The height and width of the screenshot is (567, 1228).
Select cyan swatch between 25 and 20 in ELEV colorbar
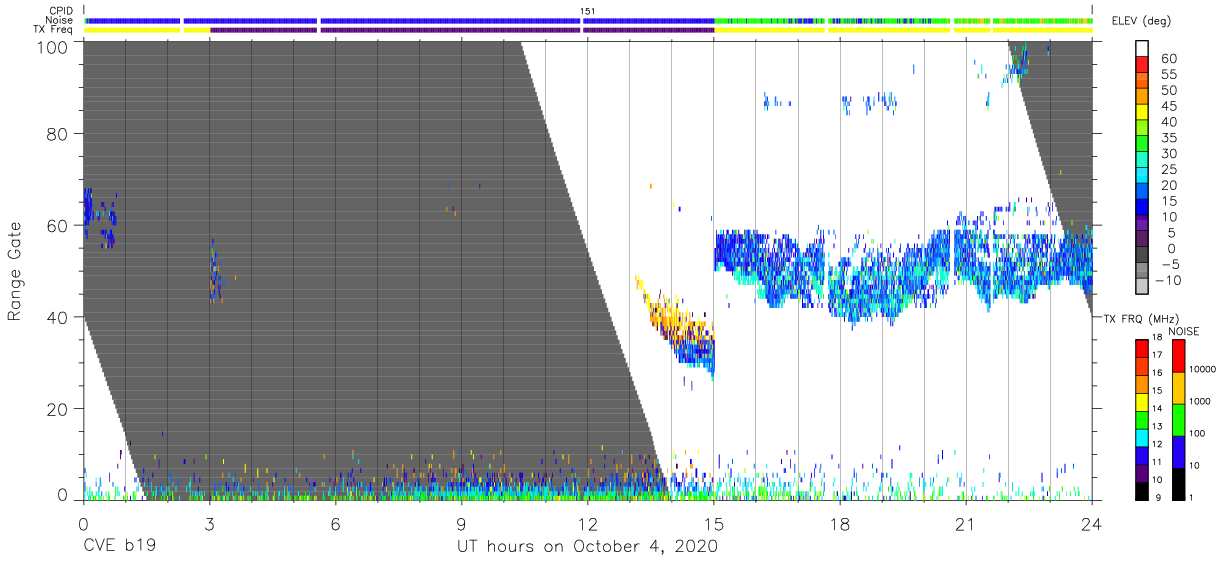coord(1143,176)
